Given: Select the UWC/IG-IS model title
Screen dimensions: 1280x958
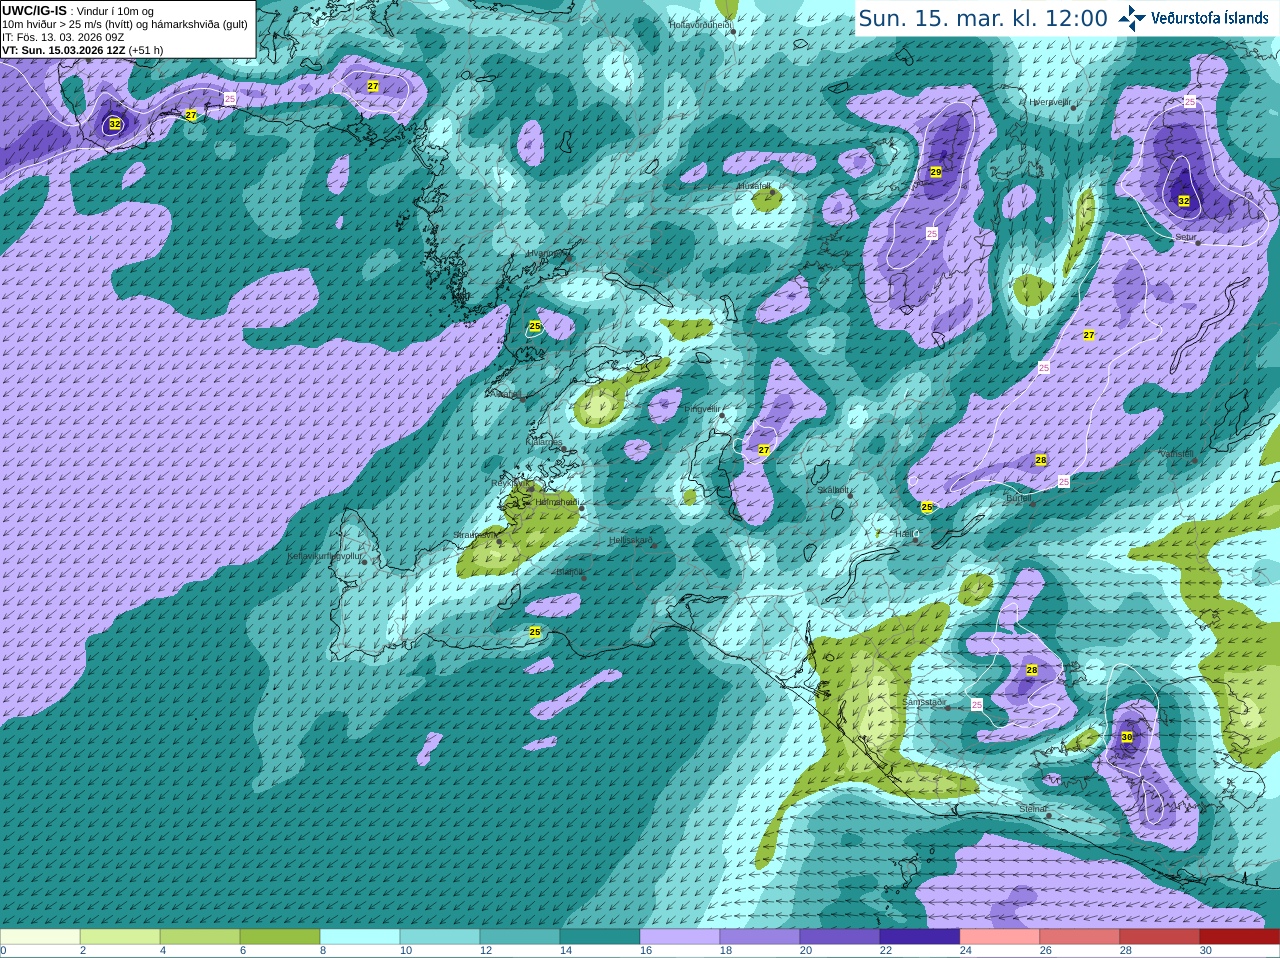Looking at the screenshot, I should (34, 10).
